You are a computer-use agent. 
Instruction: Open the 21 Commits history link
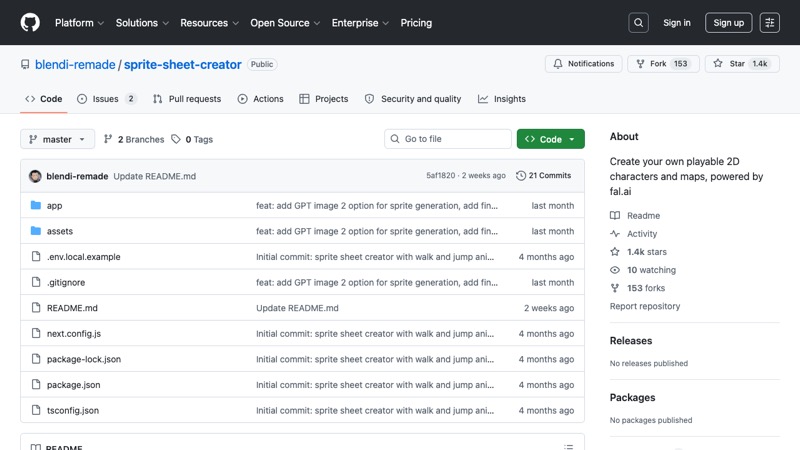(543, 176)
